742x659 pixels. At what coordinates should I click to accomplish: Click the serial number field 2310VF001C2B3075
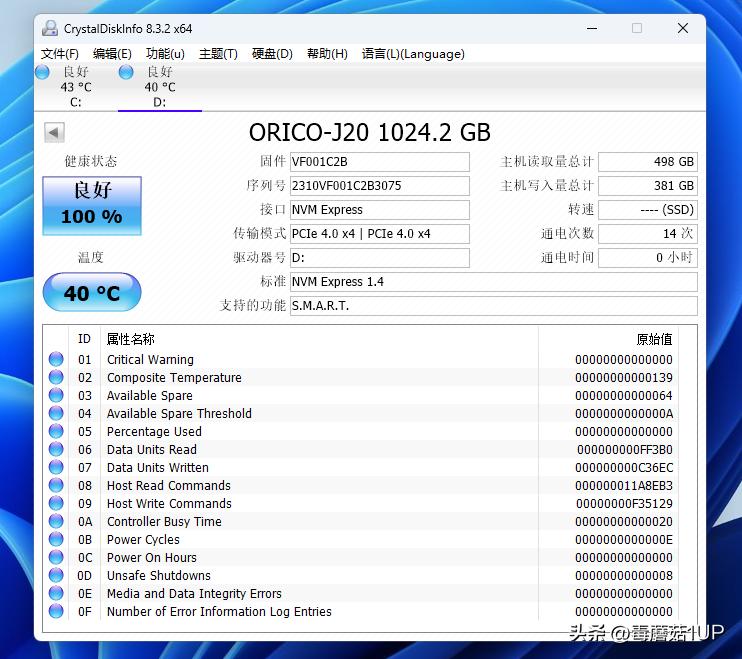point(380,185)
